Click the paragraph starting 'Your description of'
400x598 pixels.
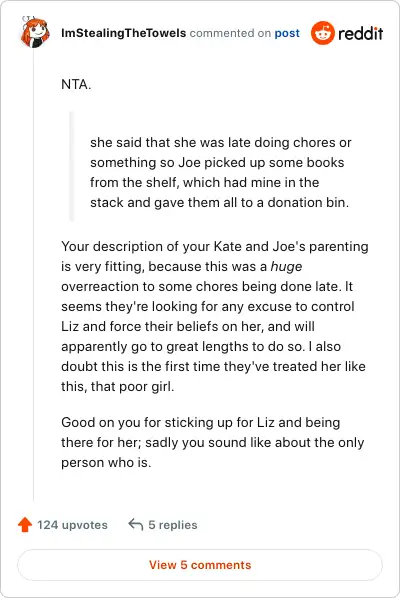(215, 316)
